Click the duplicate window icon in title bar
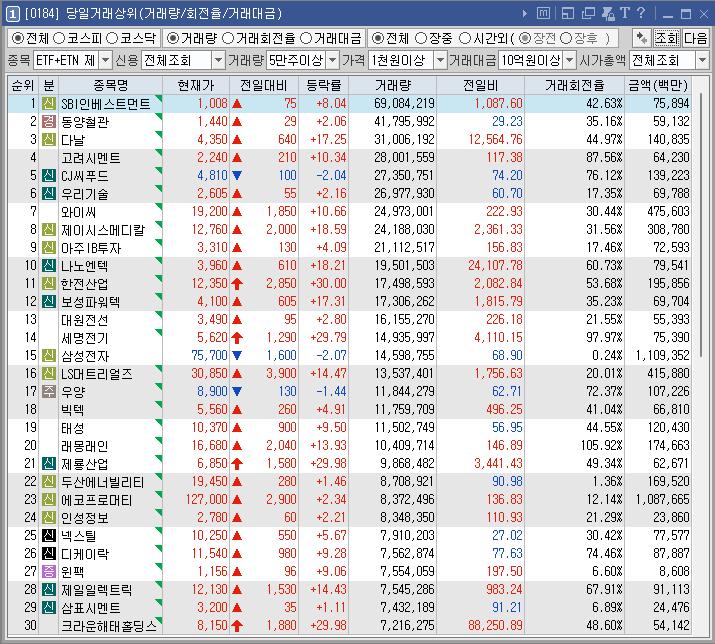This screenshot has width=715, height=644. 588,13
